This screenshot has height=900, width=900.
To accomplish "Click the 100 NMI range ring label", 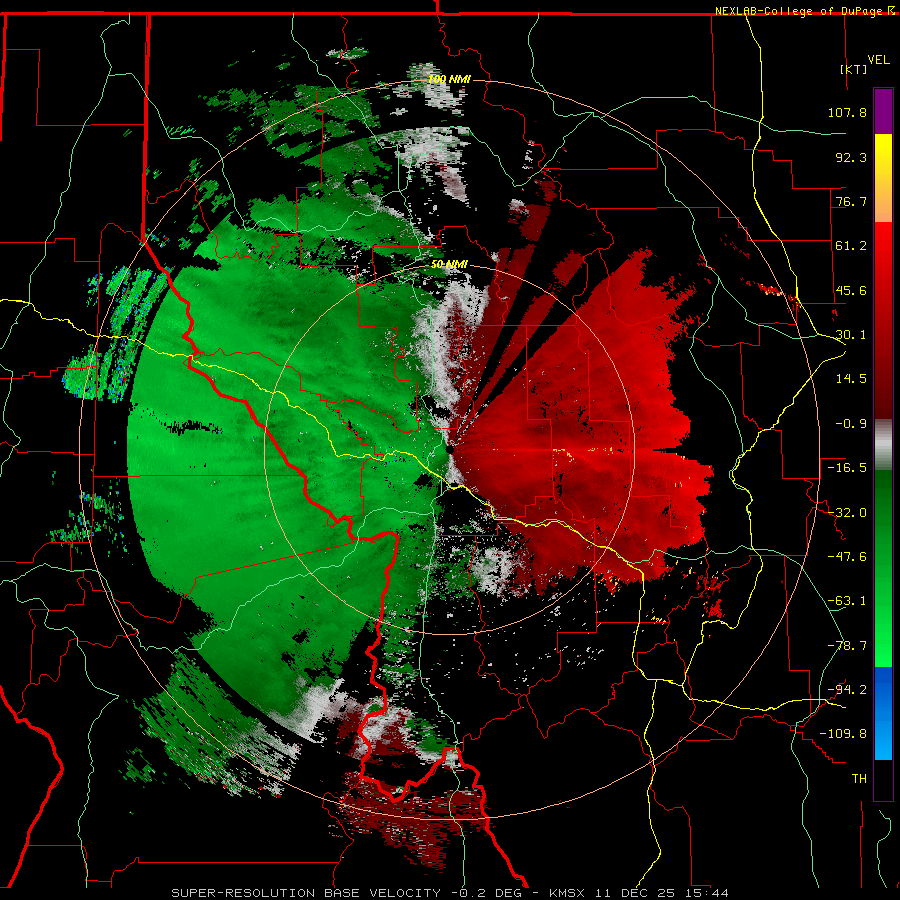I will click(x=449, y=79).
